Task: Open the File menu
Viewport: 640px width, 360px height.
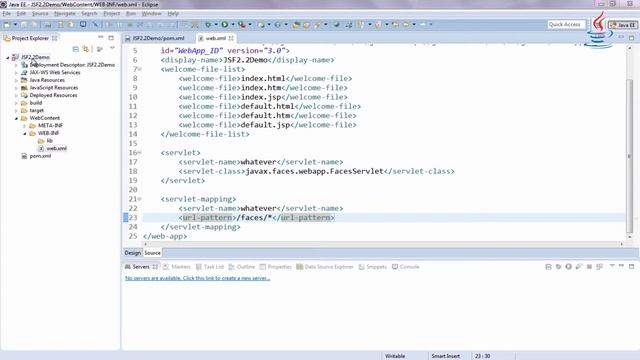Action: (x=7, y=13)
